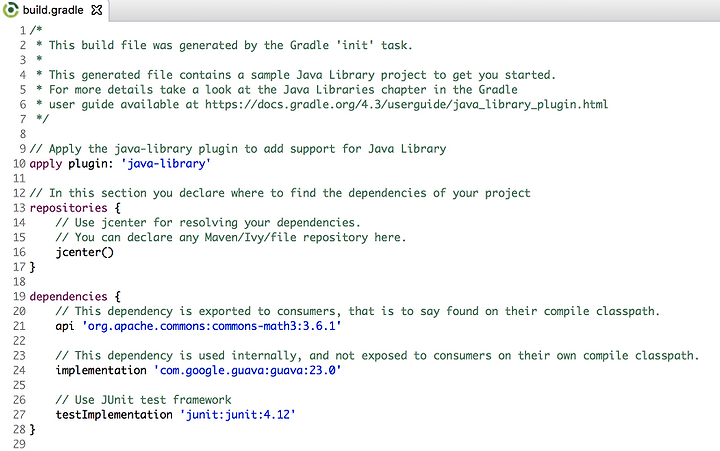Click 'This generated file contains a sample' comment
The width and height of the screenshot is (720, 451).
(x=302, y=75)
